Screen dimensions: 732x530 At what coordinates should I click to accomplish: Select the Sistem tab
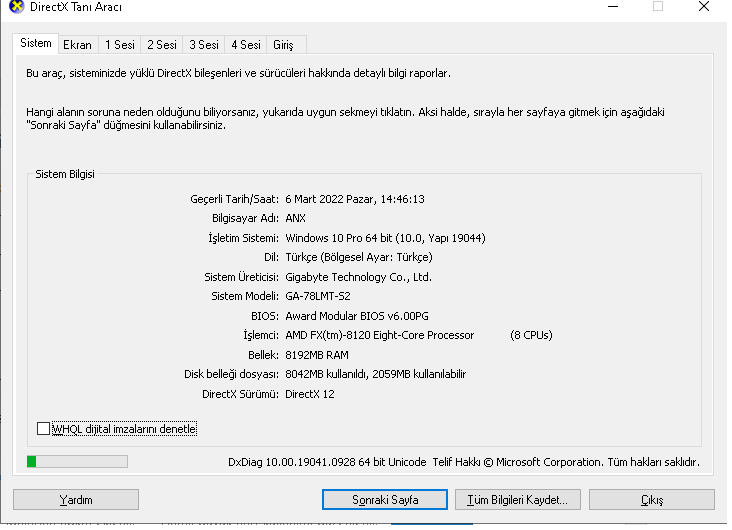pyautogui.click(x=35, y=43)
